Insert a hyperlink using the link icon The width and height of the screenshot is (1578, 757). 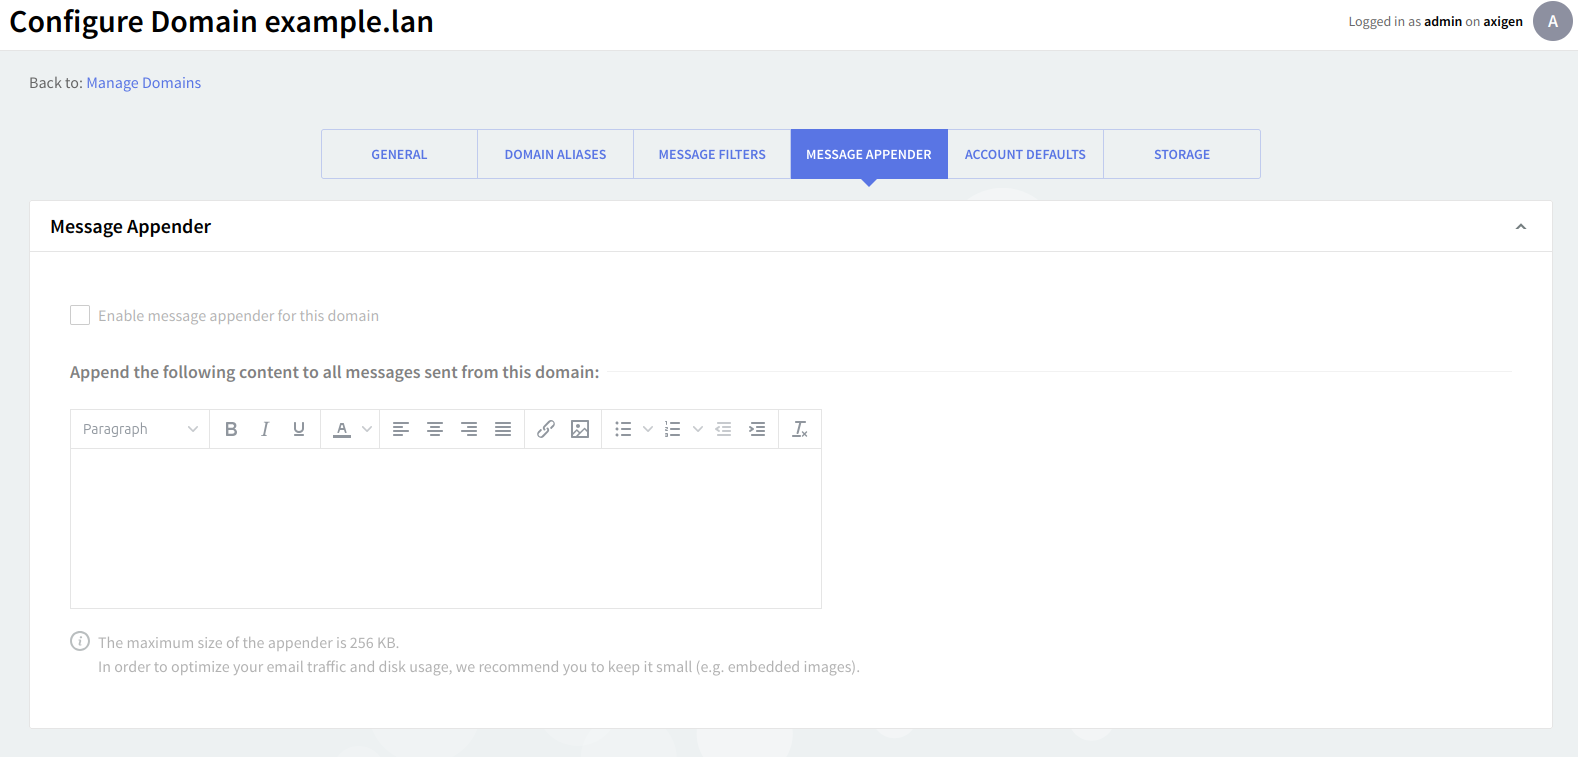[546, 429]
